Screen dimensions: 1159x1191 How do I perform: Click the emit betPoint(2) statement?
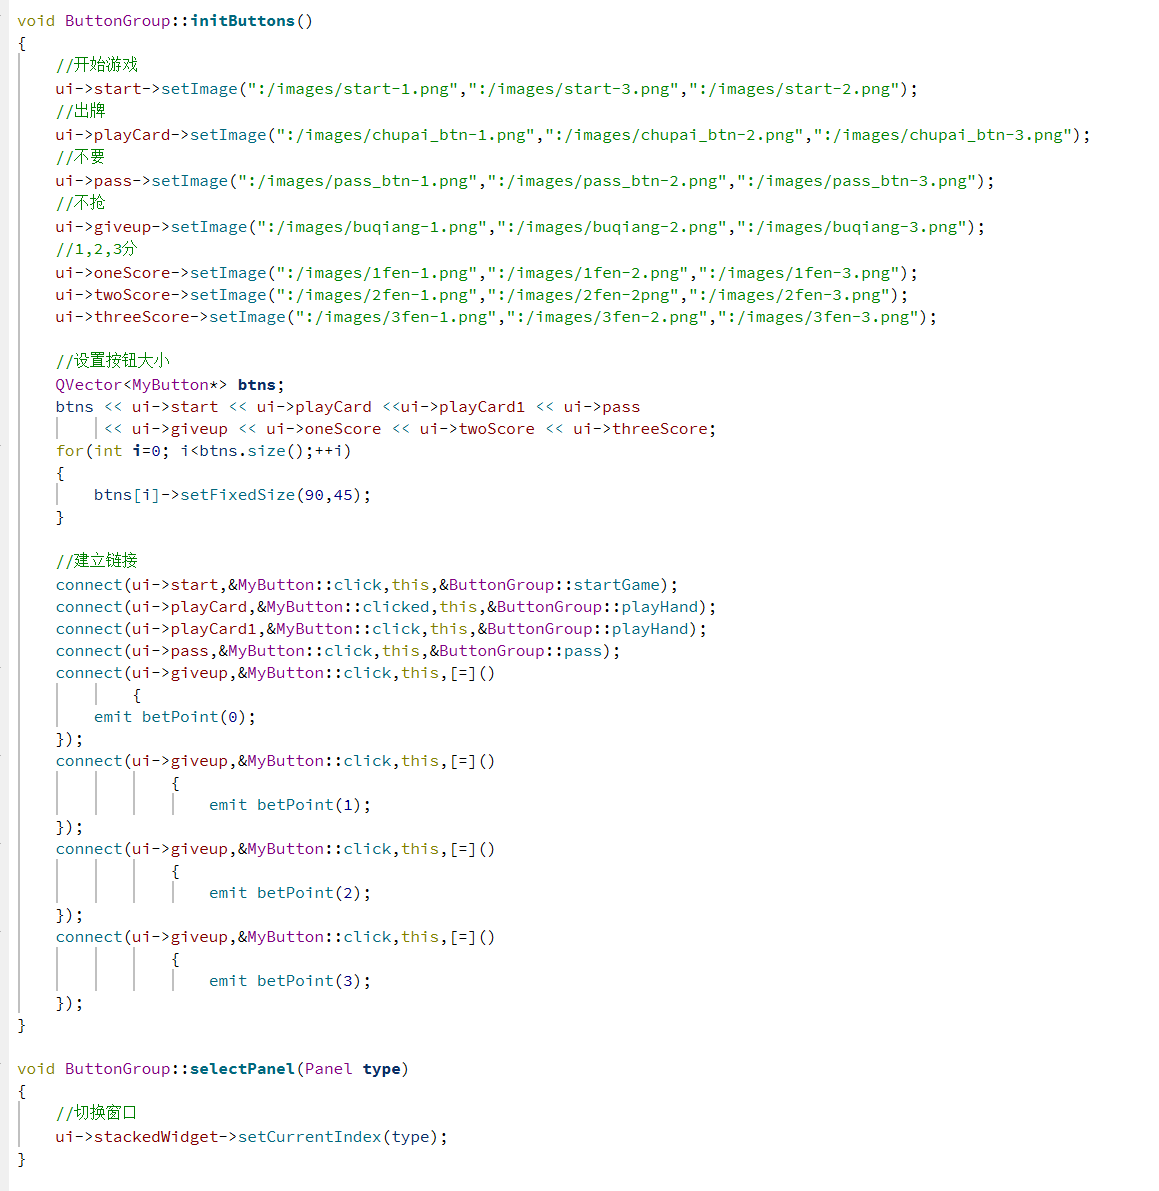290,893
